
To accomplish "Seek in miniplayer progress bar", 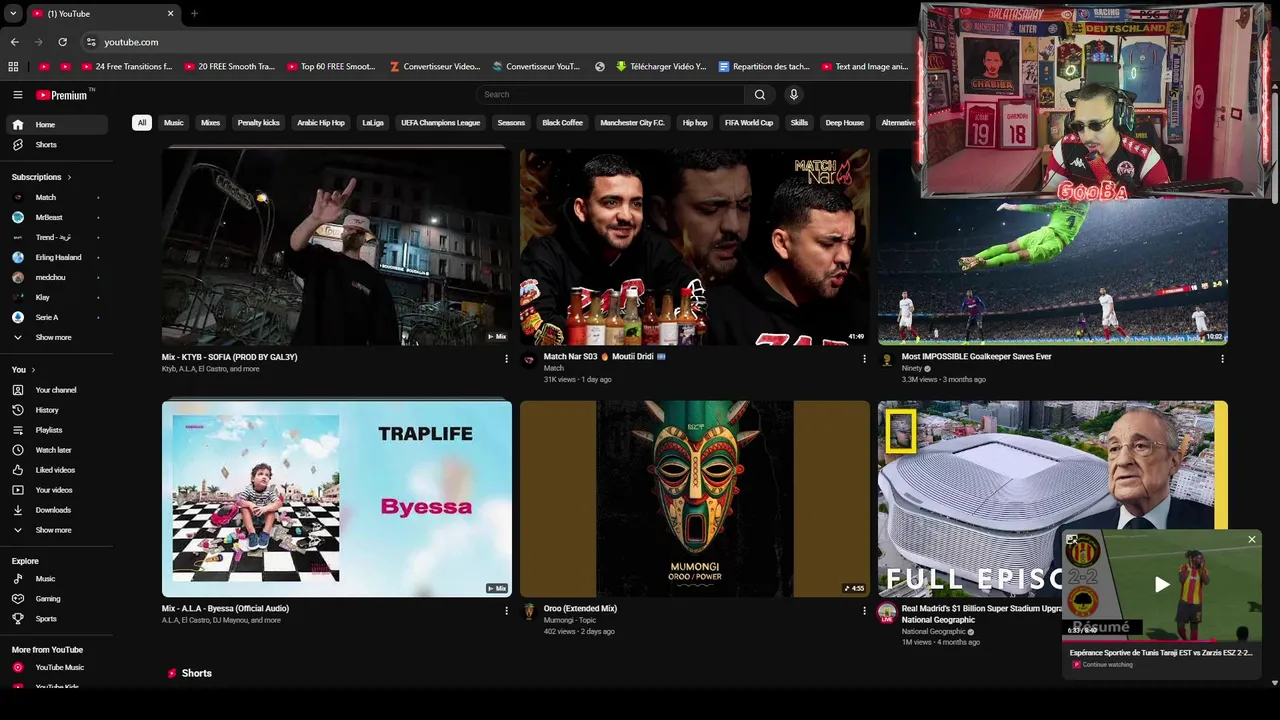I will click(1161, 640).
